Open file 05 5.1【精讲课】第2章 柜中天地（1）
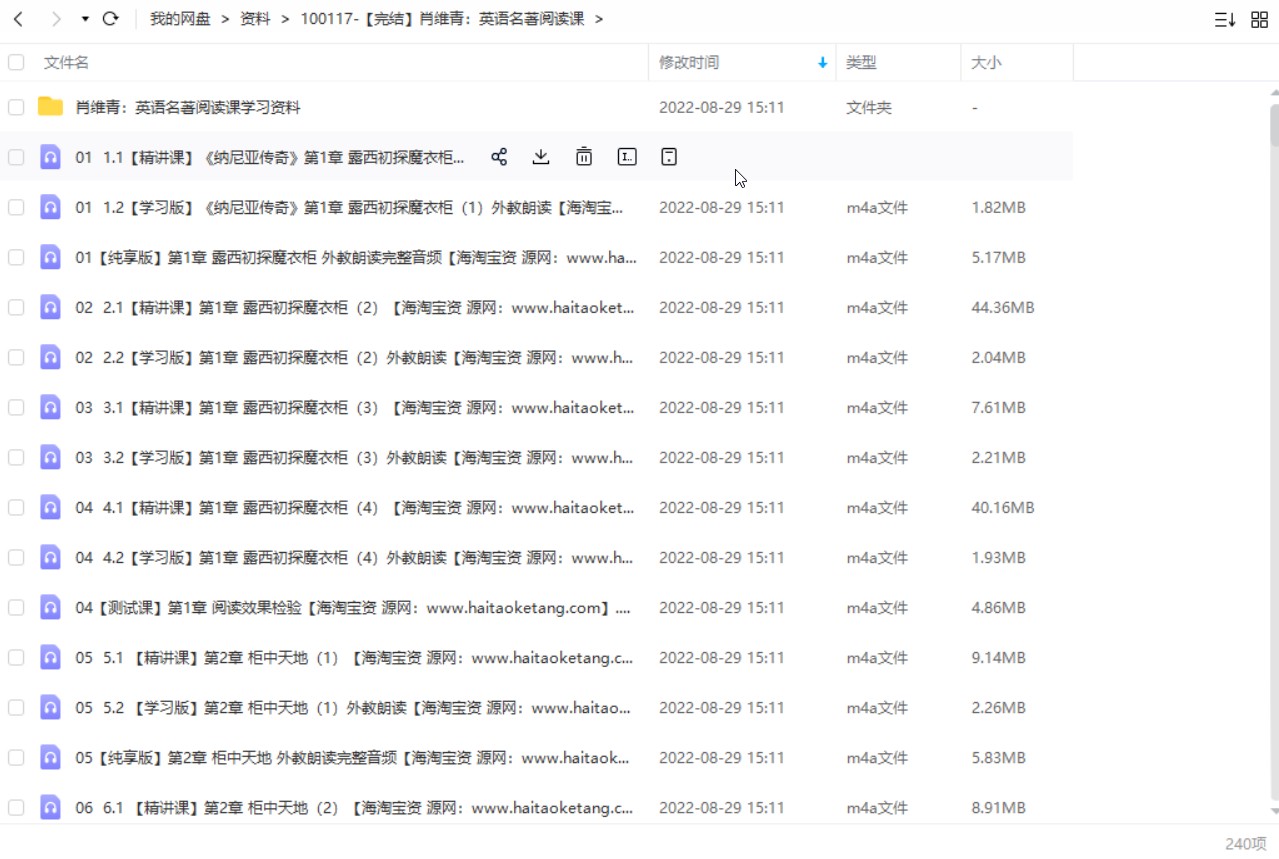Screen dimensions: 1279x859 (355, 657)
